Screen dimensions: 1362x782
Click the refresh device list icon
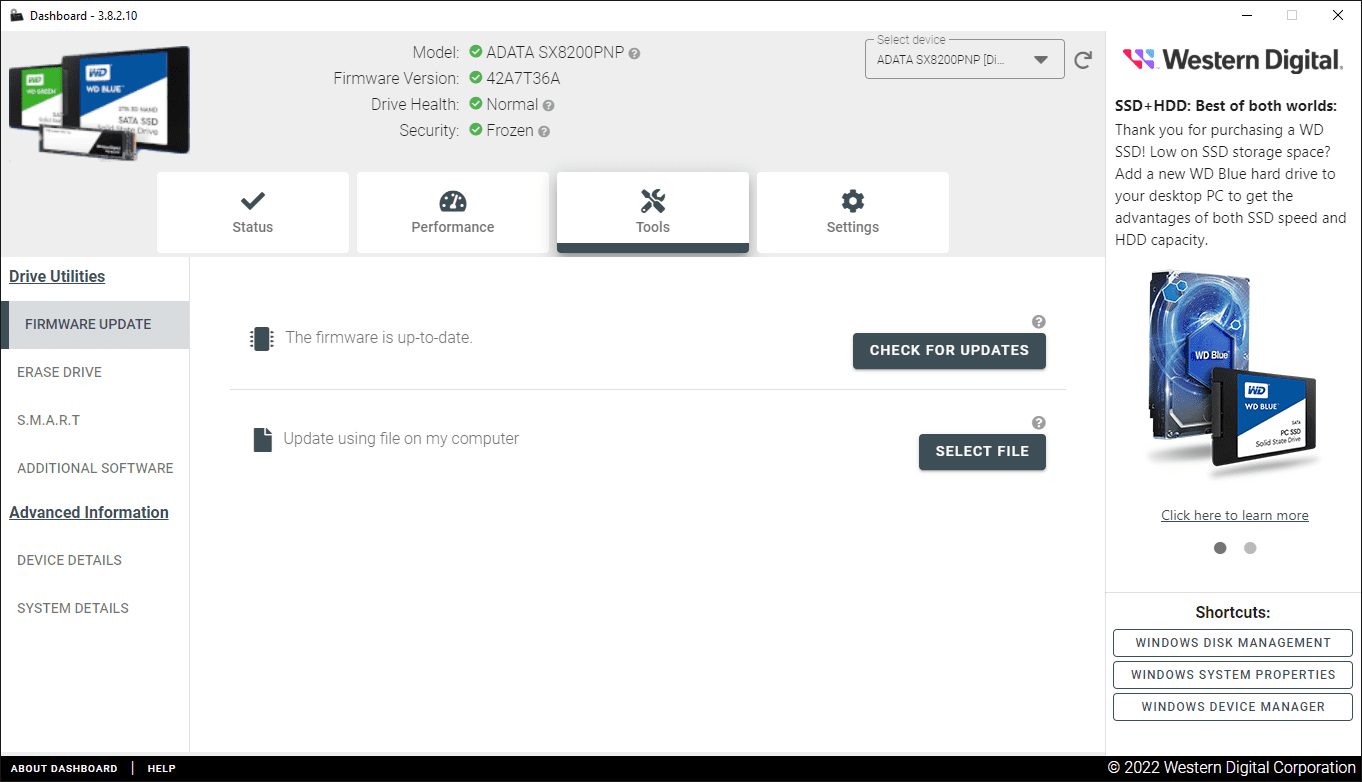click(1083, 60)
